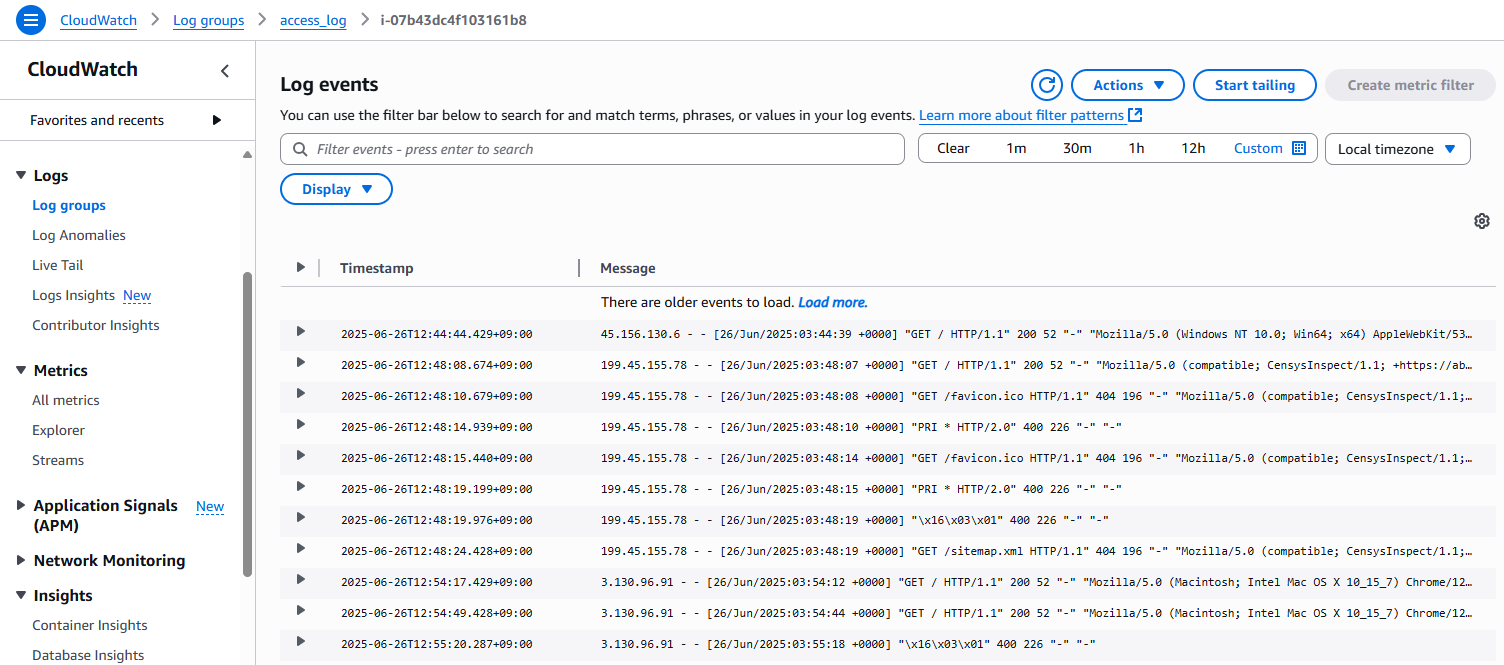Viewport: 1504px width, 665px height.
Task: Open the Actions dropdown
Action: pos(1128,85)
